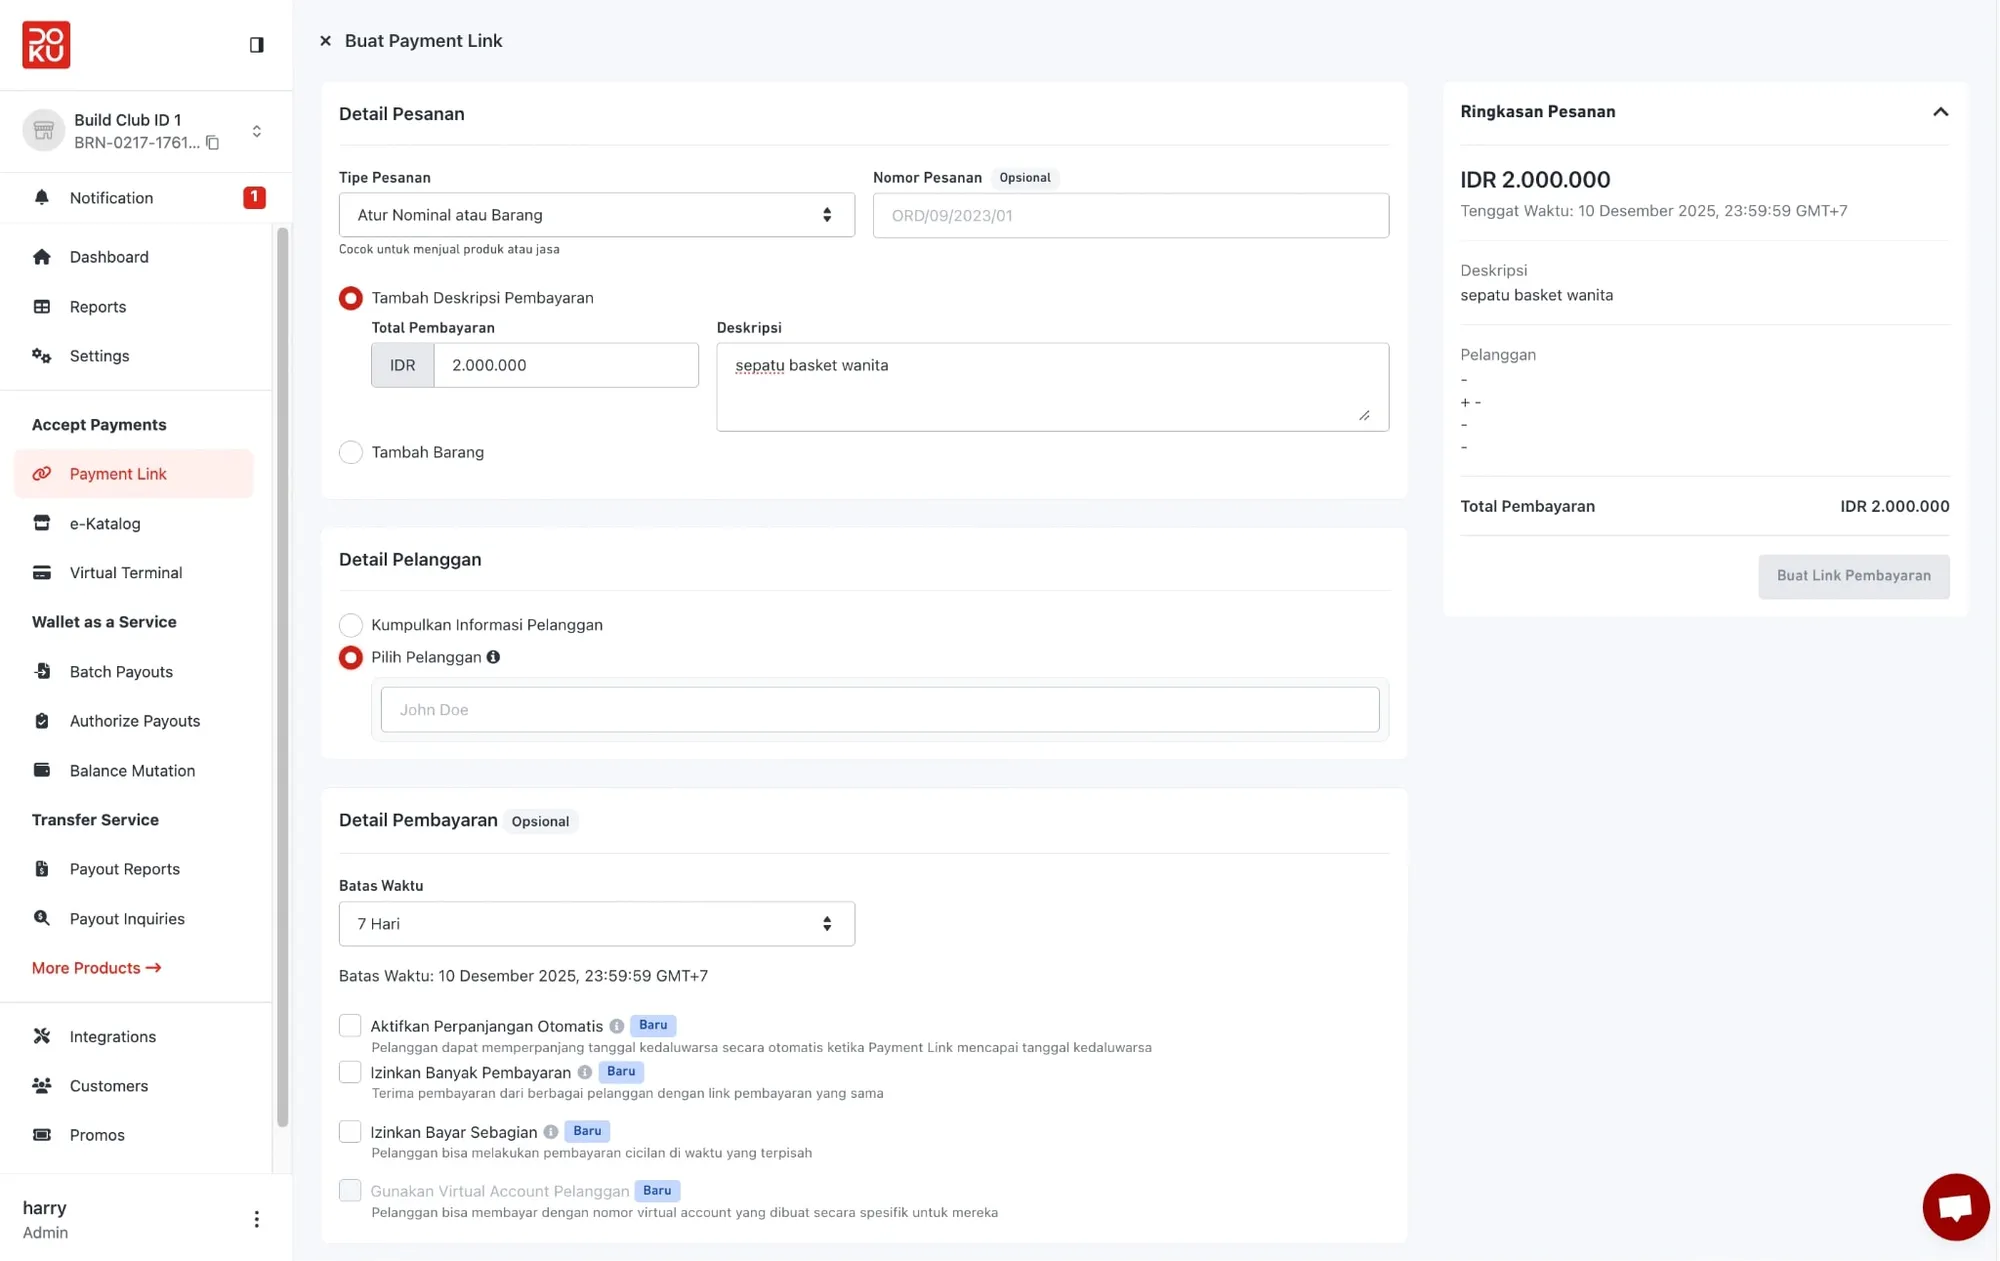Click the Notification bell icon
Viewport: 2000px width, 1261px height.
[x=41, y=197]
